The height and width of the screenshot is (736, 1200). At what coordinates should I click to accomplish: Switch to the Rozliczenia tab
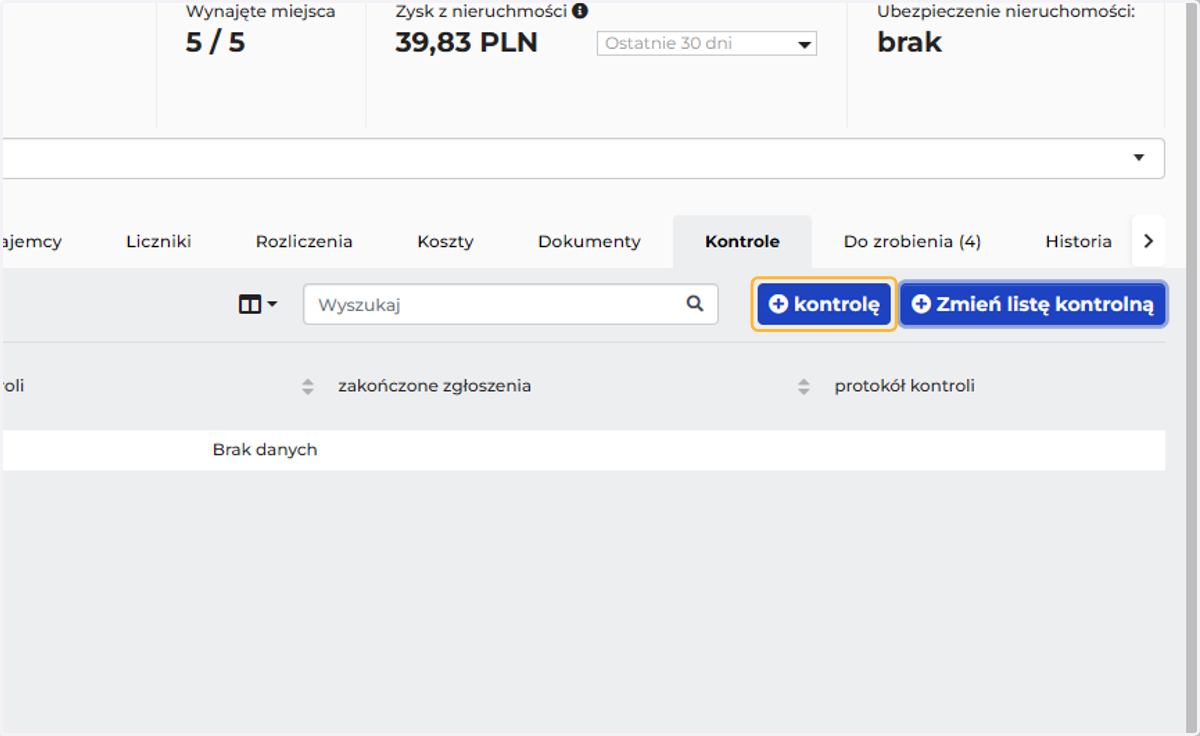tap(304, 241)
